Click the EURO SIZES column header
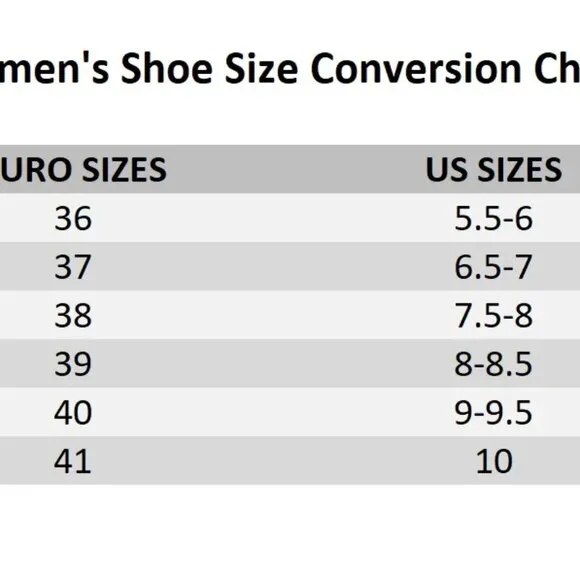This screenshot has height=580, width=580. coord(83,169)
